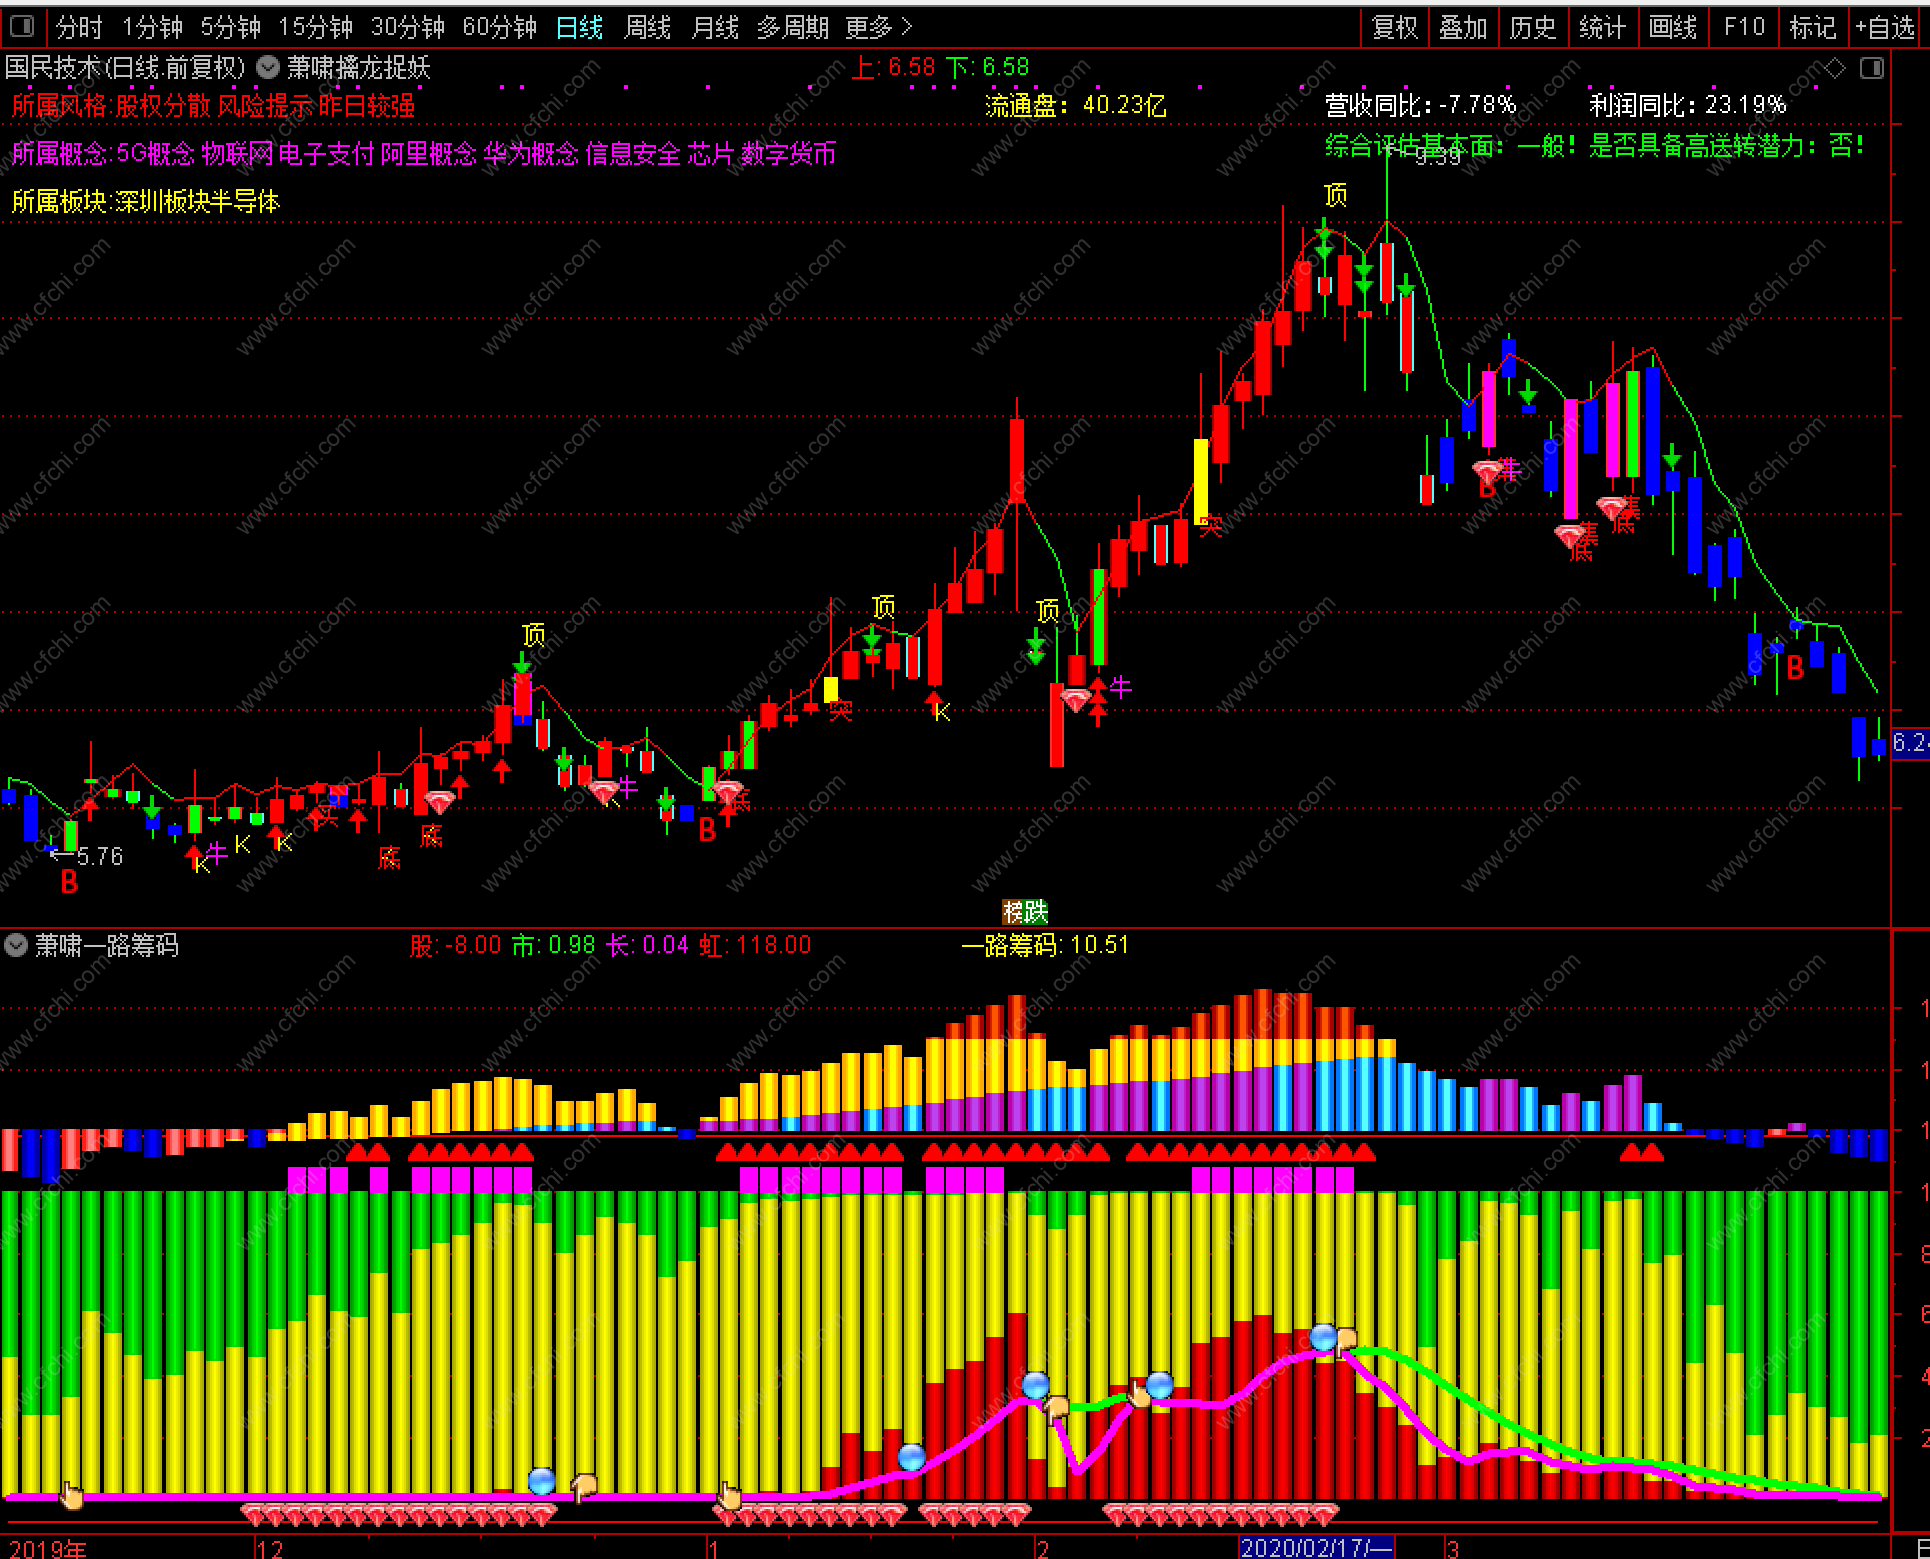
Task: Click the 2020/02/17 date marker on timeline
Action: (x=1315, y=1547)
